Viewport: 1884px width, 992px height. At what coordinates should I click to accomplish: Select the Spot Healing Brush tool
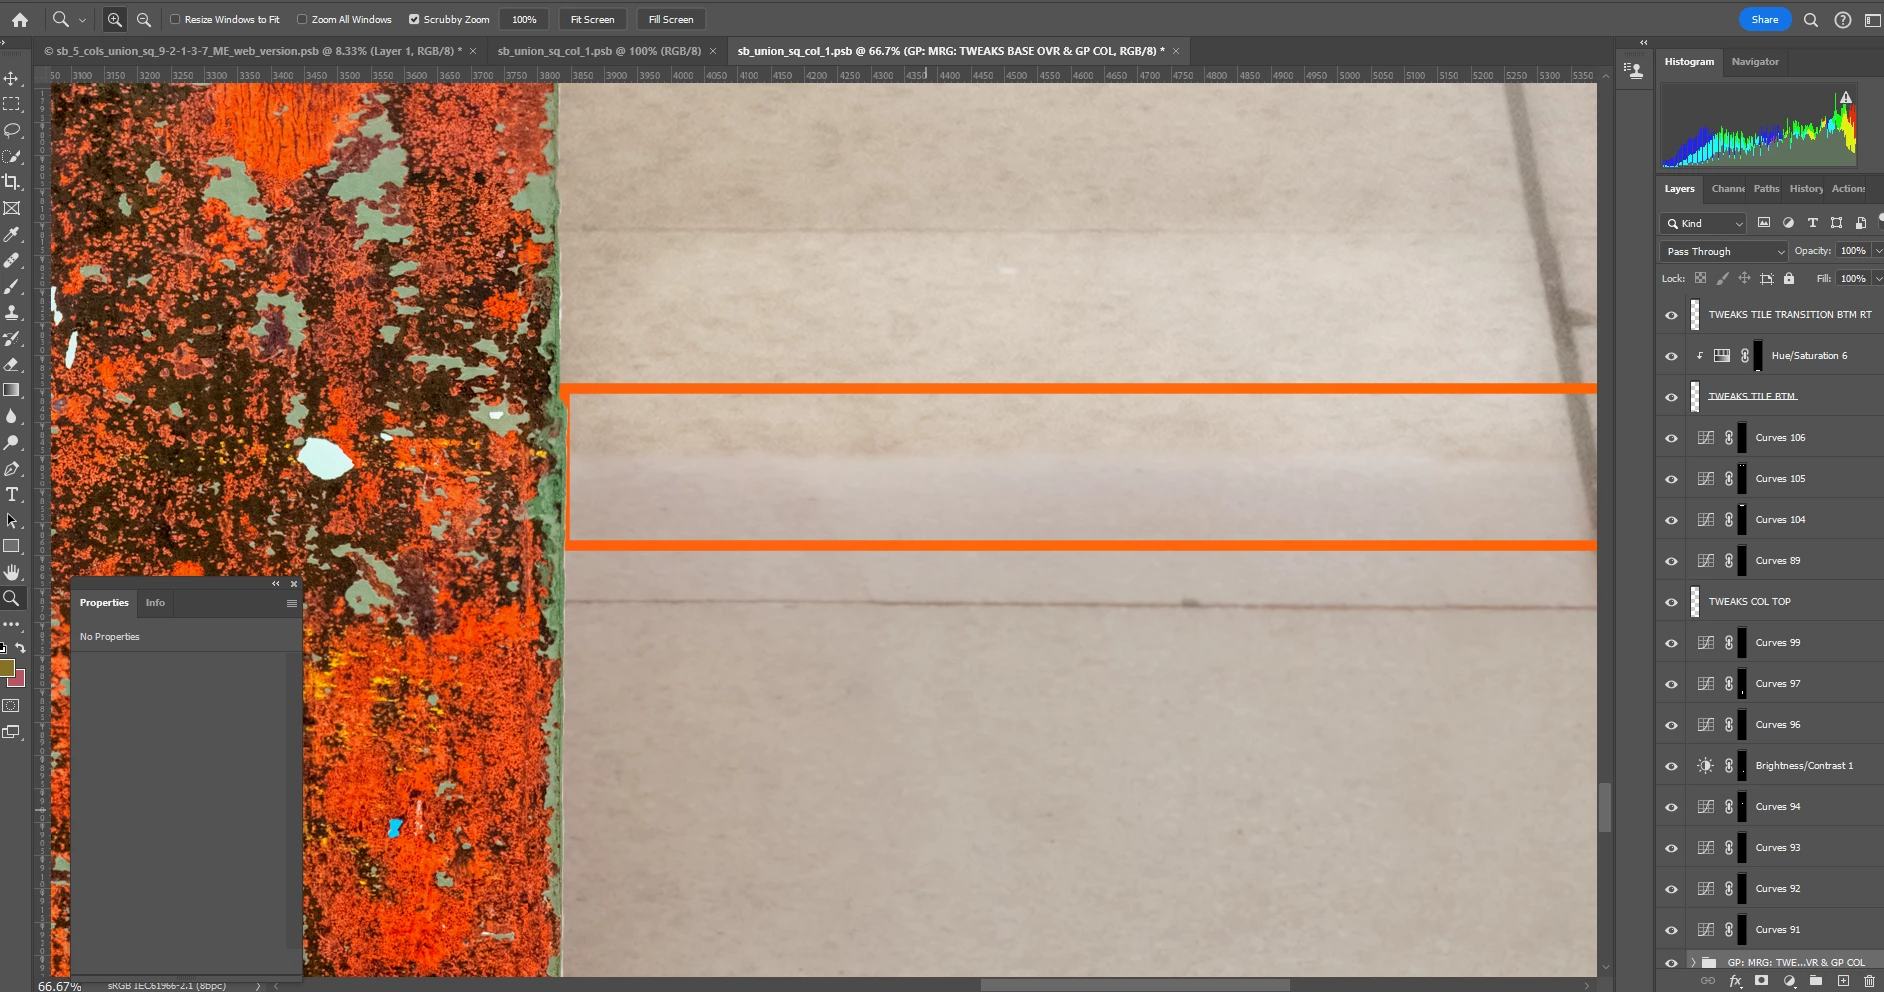tap(12, 260)
